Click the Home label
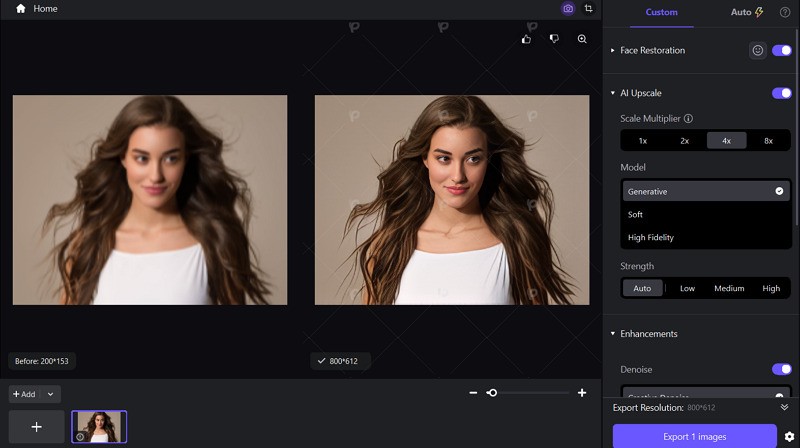 tap(45, 9)
